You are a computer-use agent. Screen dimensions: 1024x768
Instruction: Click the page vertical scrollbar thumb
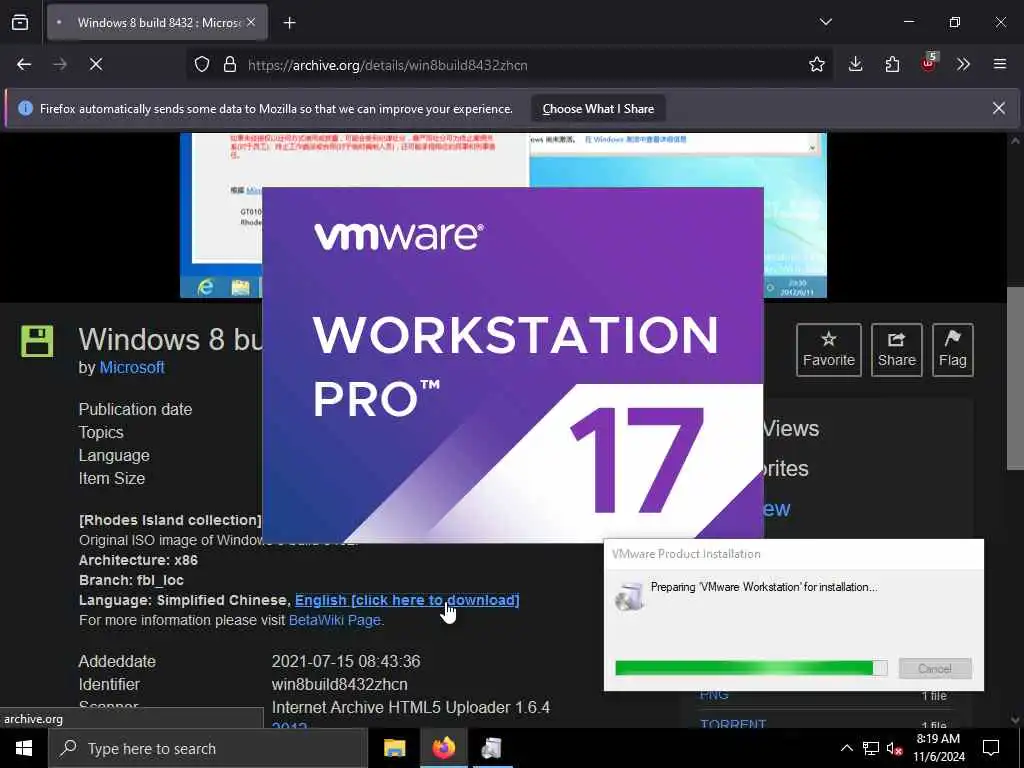tap(1015, 377)
